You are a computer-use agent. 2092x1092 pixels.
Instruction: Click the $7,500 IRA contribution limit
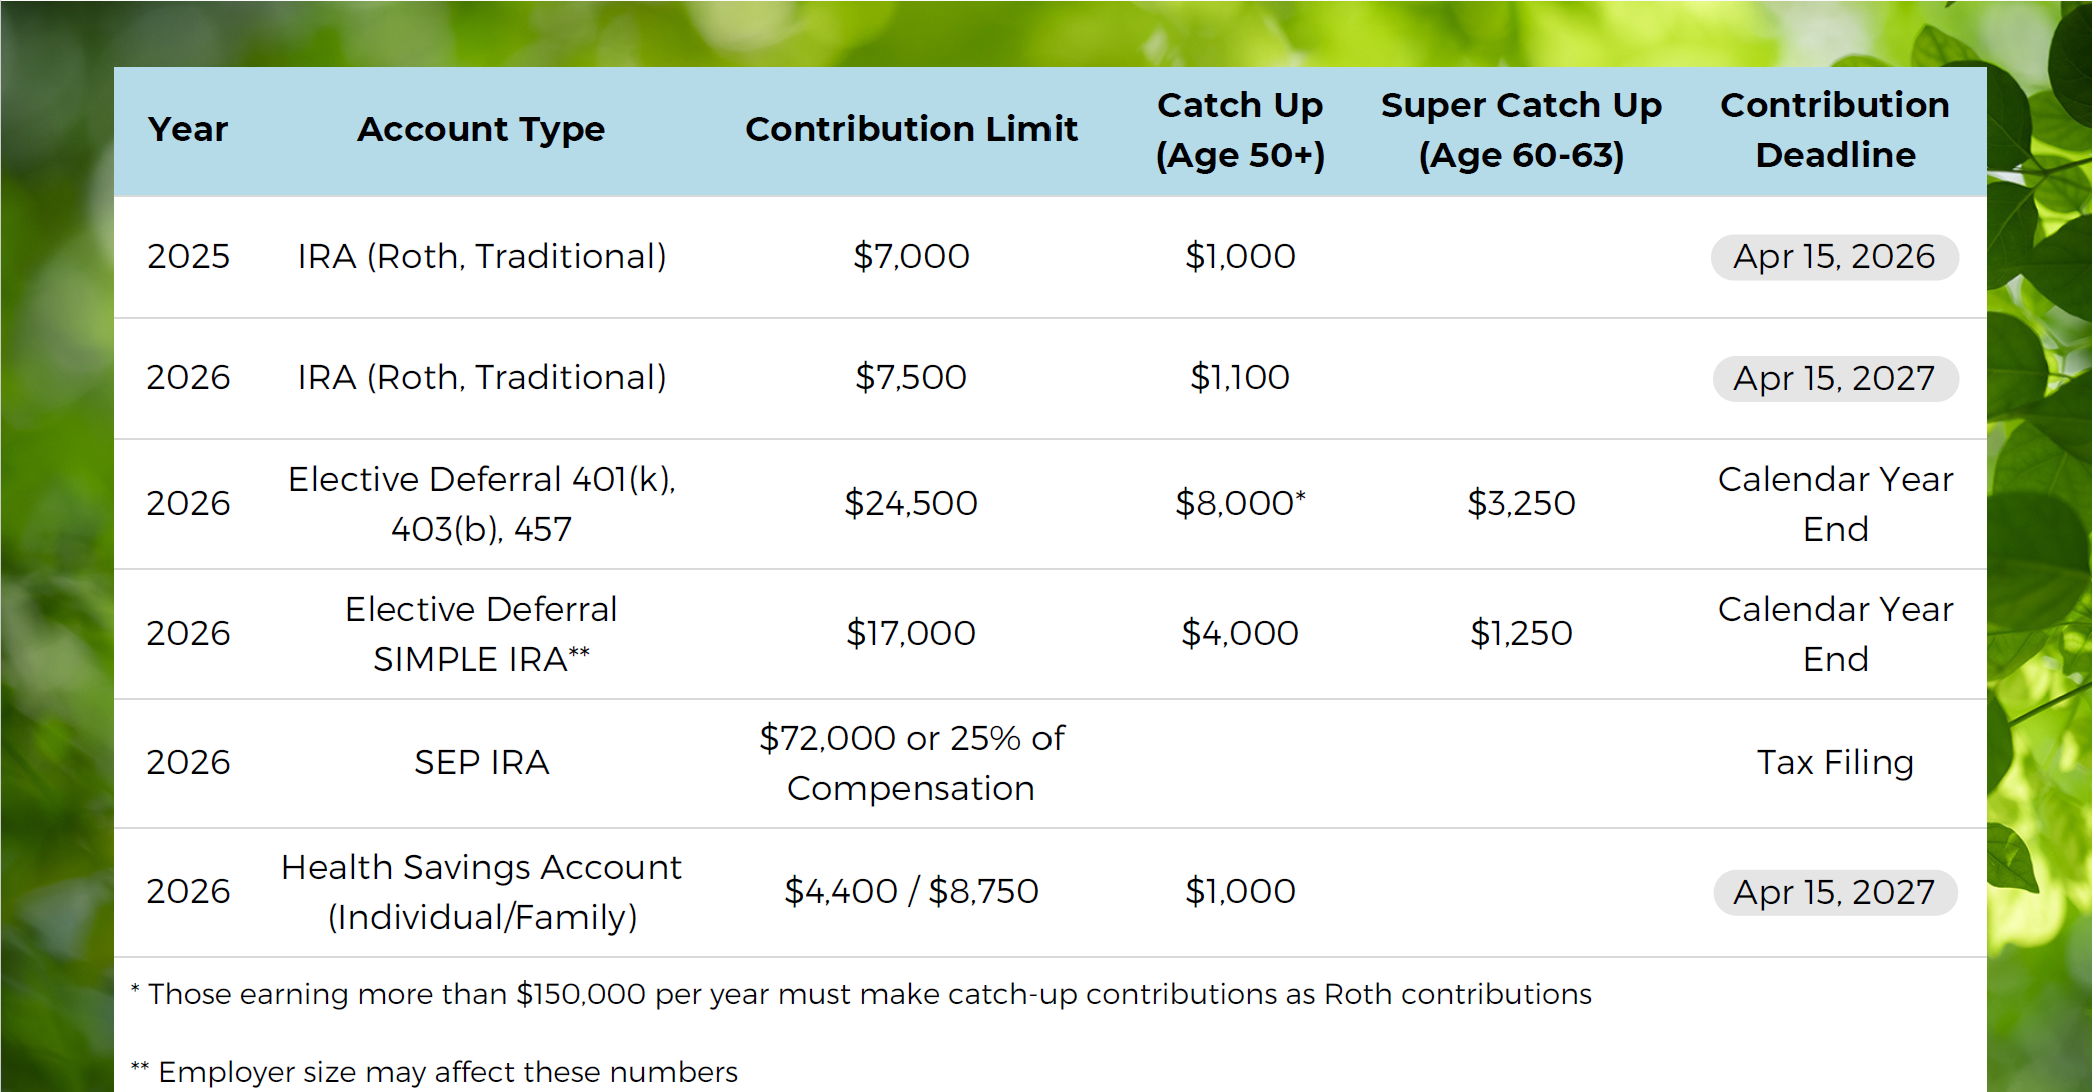point(911,378)
